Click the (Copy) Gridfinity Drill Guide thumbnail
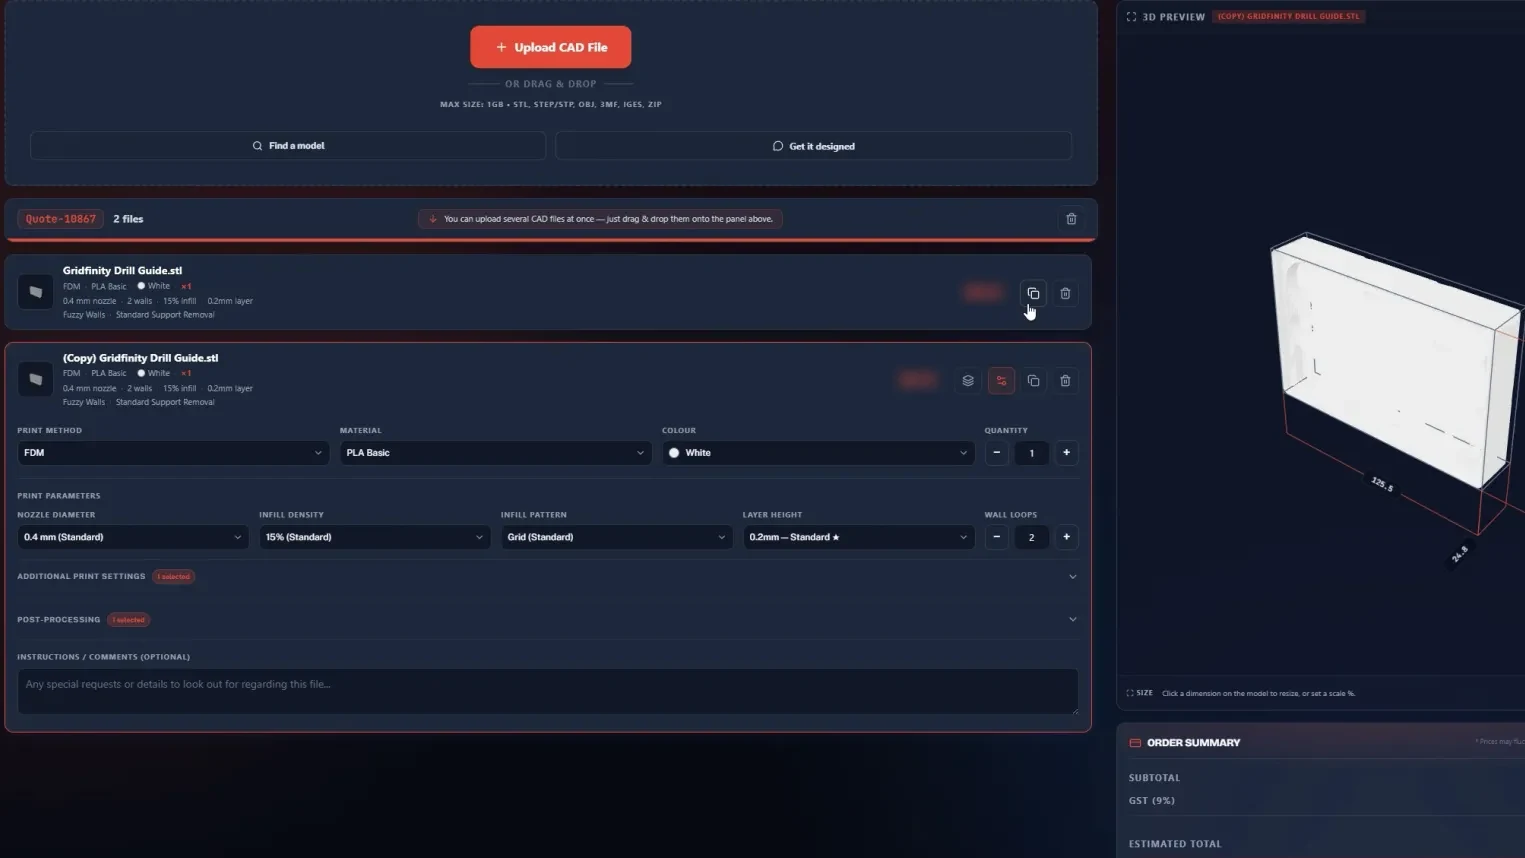The height and width of the screenshot is (858, 1525). [x=35, y=380]
